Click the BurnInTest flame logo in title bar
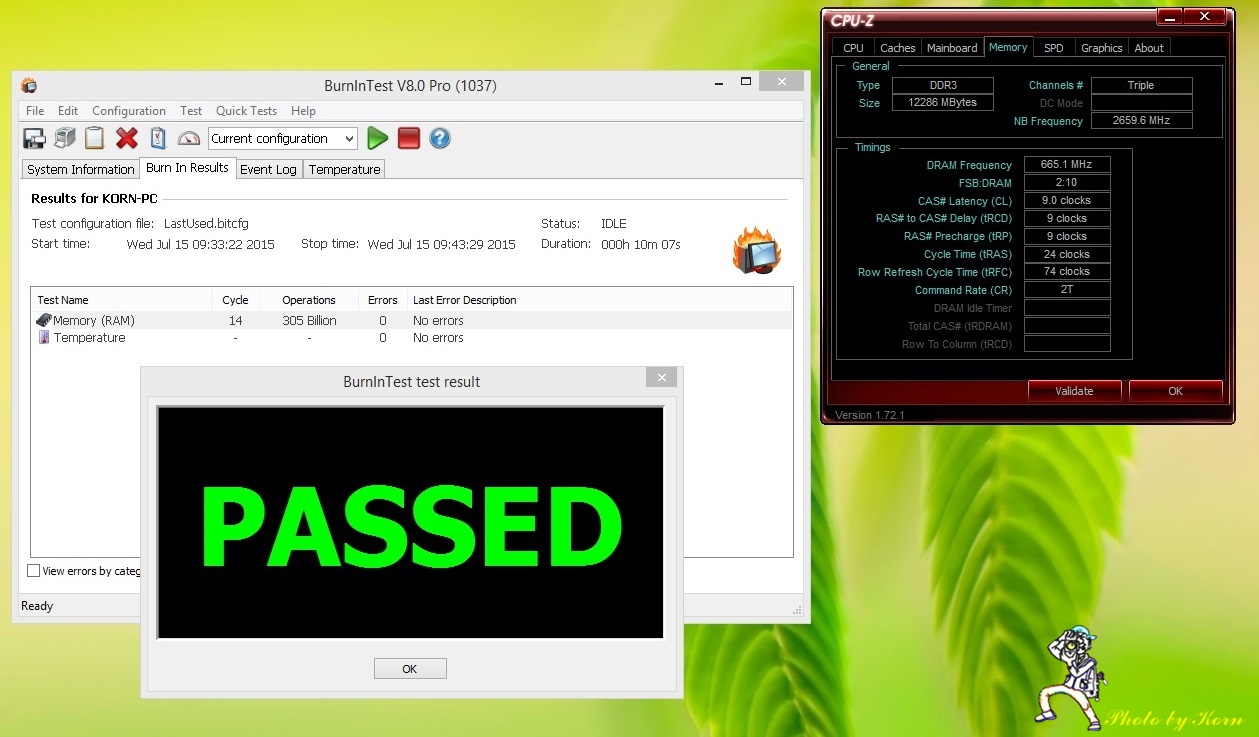This screenshot has height=737, width=1259. tap(29, 85)
